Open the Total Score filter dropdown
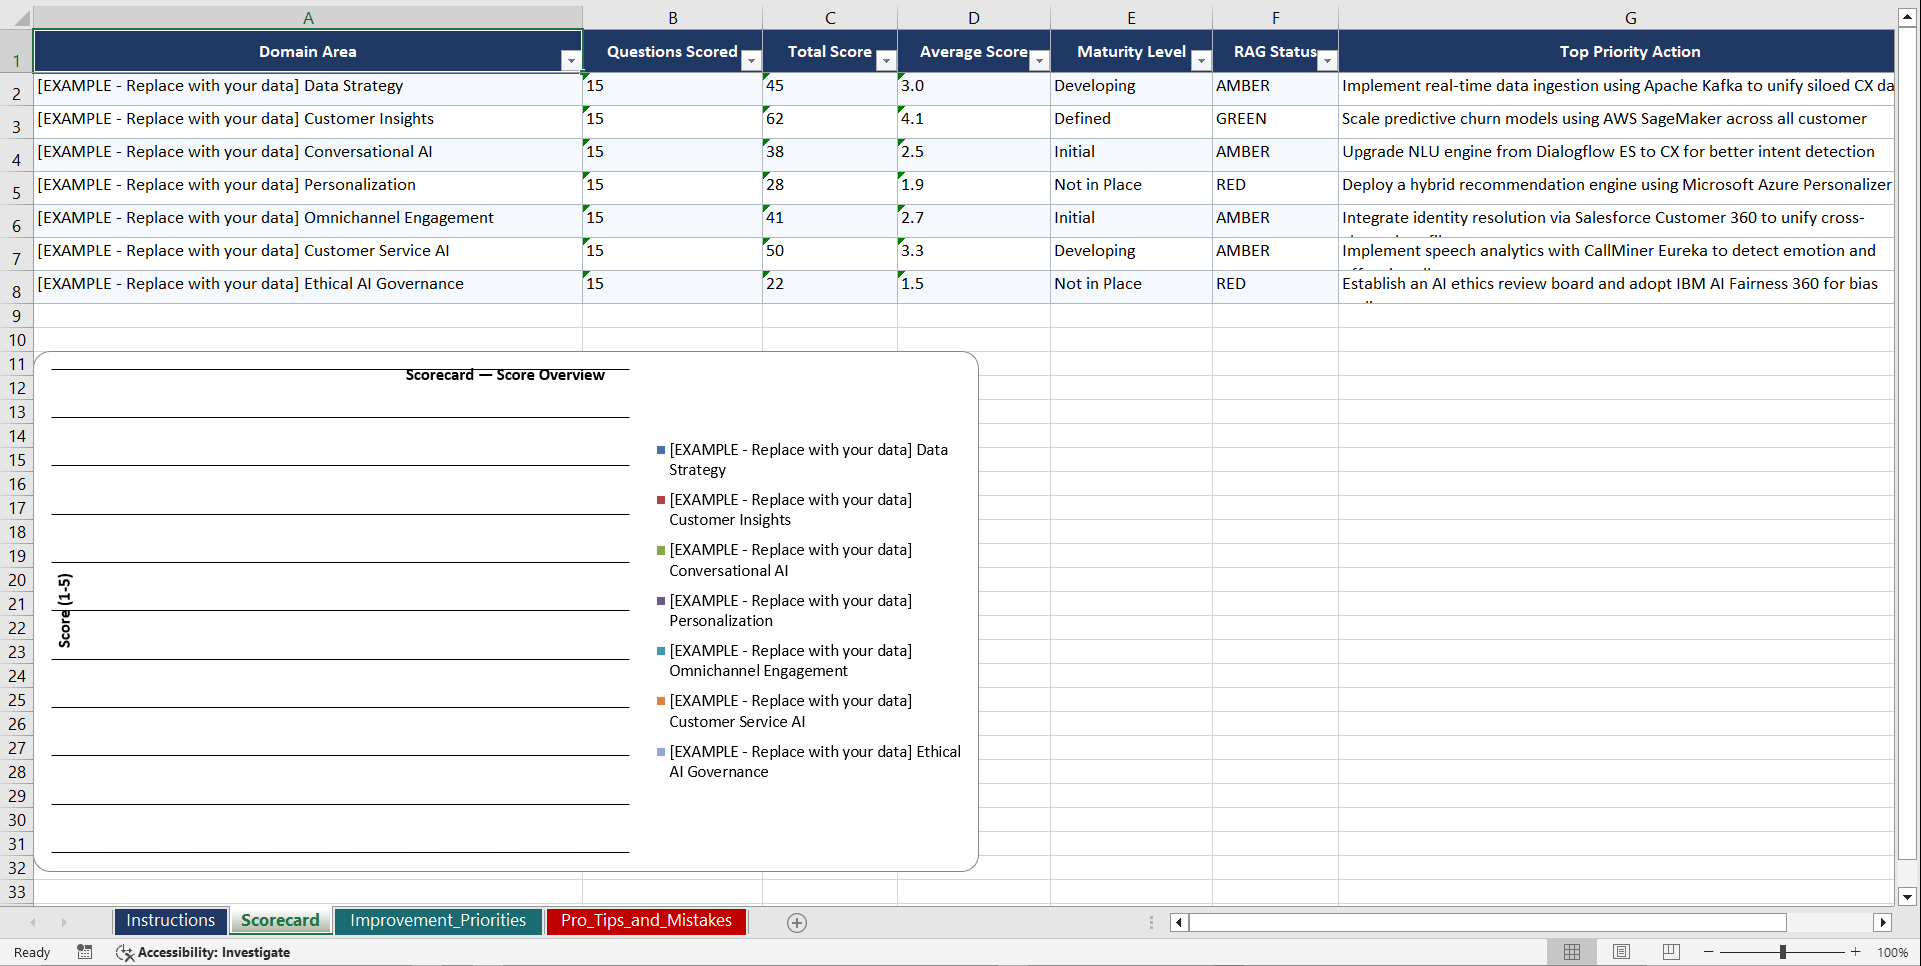 pos(885,61)
